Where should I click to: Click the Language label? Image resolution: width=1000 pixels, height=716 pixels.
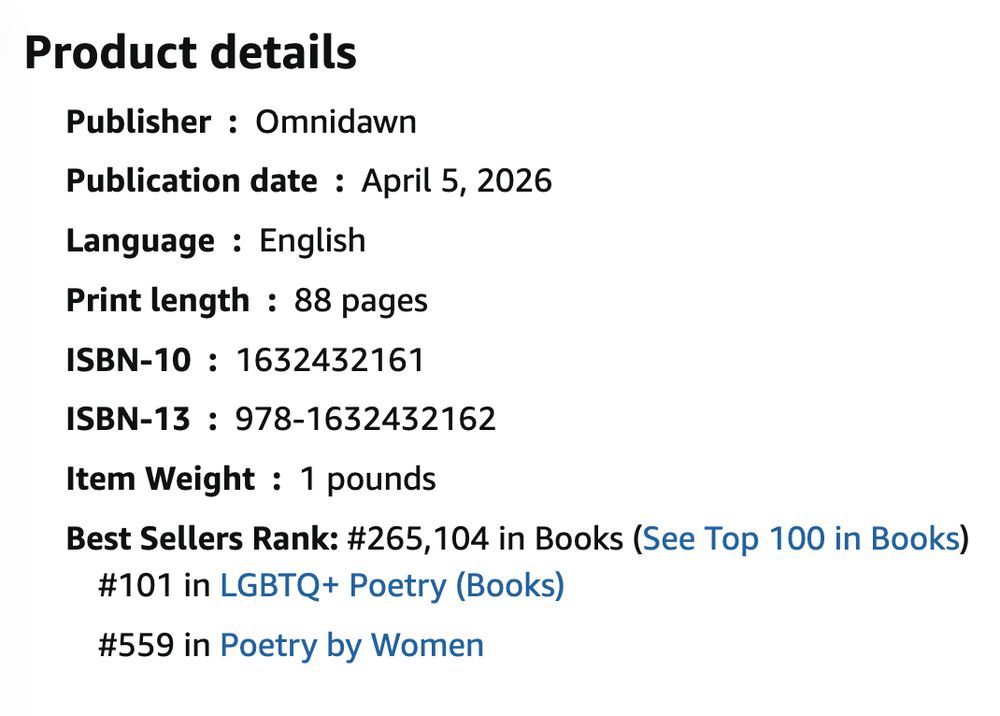(140, 241)
